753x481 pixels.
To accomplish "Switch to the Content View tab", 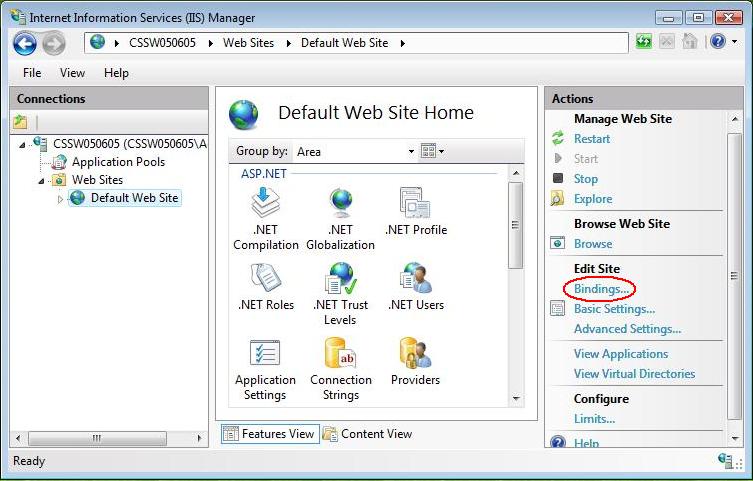I will click(x=368, y=434).
